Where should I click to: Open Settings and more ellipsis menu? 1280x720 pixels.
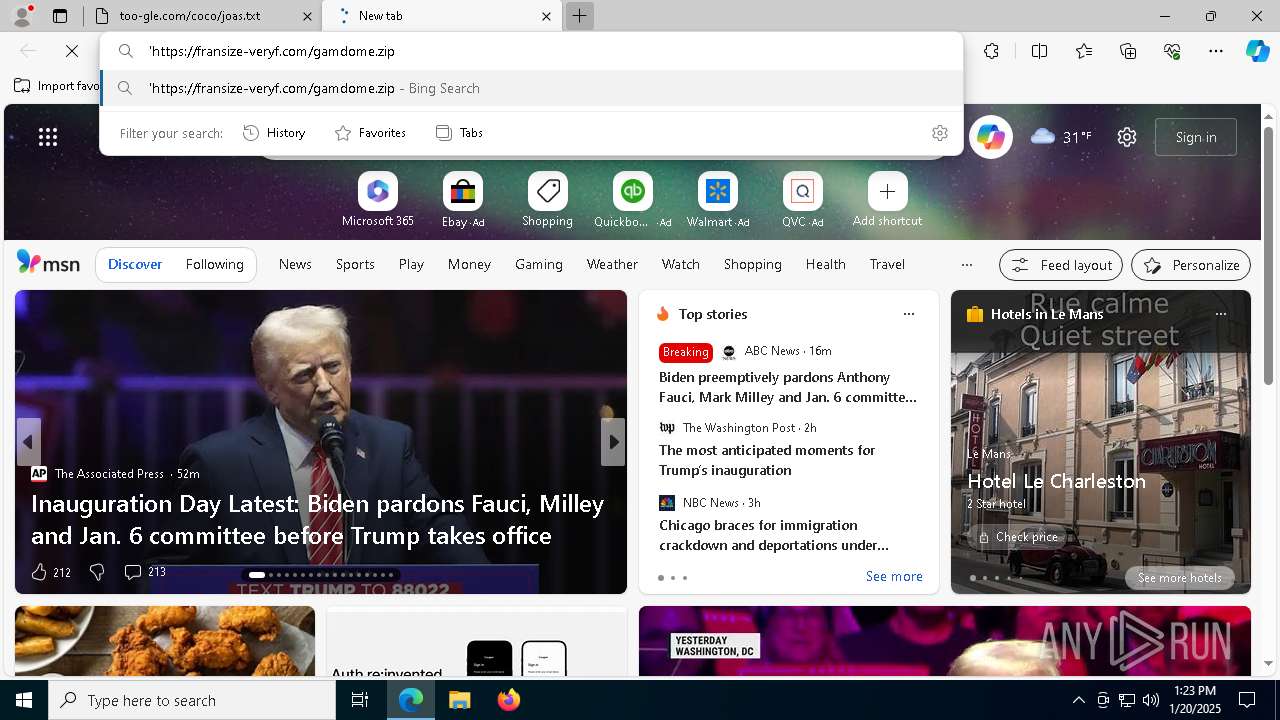(1216, 51)
